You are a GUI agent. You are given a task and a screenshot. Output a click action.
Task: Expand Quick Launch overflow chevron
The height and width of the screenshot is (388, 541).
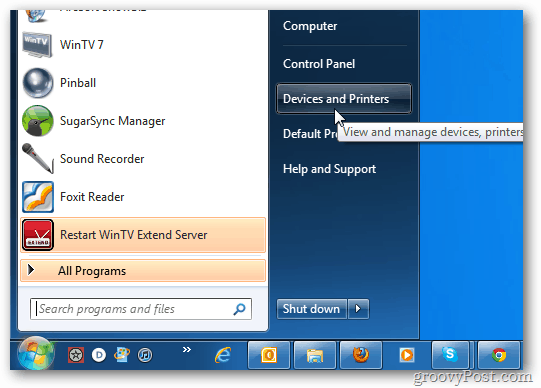coord(187,350)
